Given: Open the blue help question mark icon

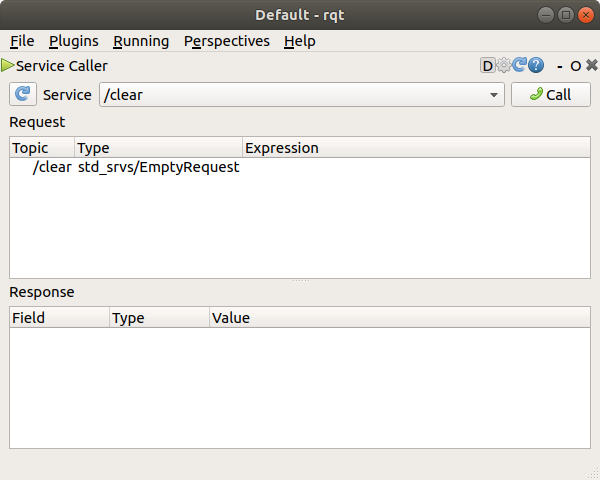Looking at the screenshot, I should [536, 66].
